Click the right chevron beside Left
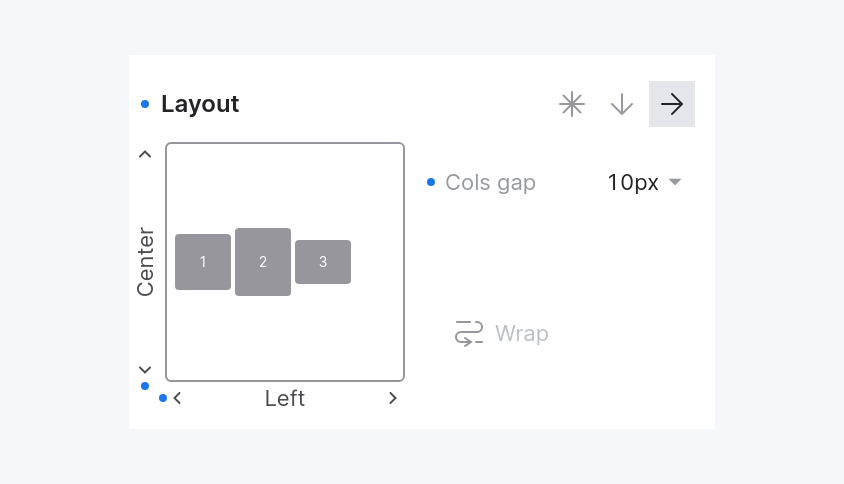844x484 pixels. tap(393, 399)
